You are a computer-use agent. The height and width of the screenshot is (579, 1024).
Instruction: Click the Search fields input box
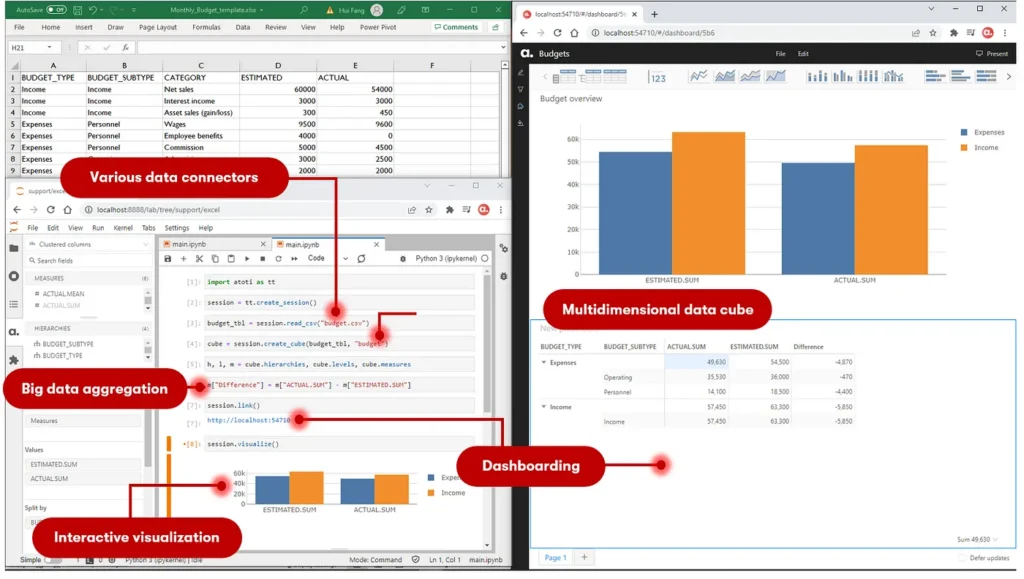(x=89, y=261)
